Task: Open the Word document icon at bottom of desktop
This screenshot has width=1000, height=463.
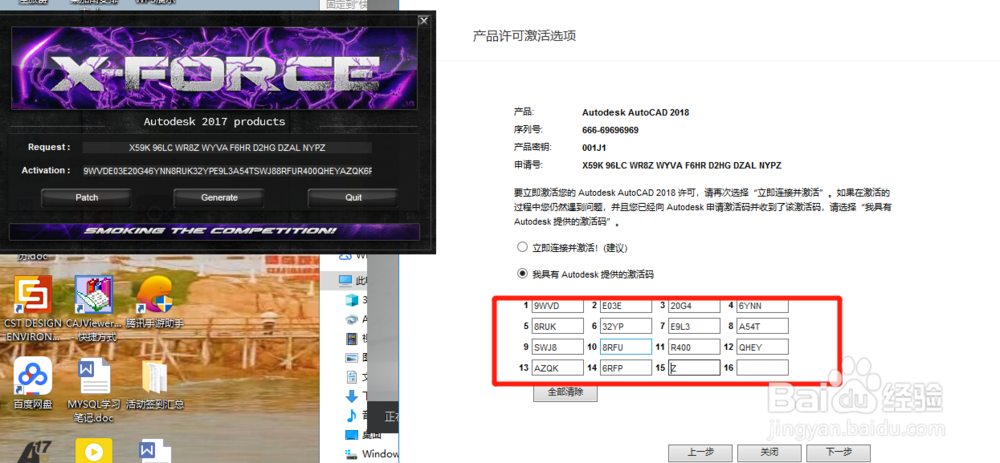Action: 155,451
